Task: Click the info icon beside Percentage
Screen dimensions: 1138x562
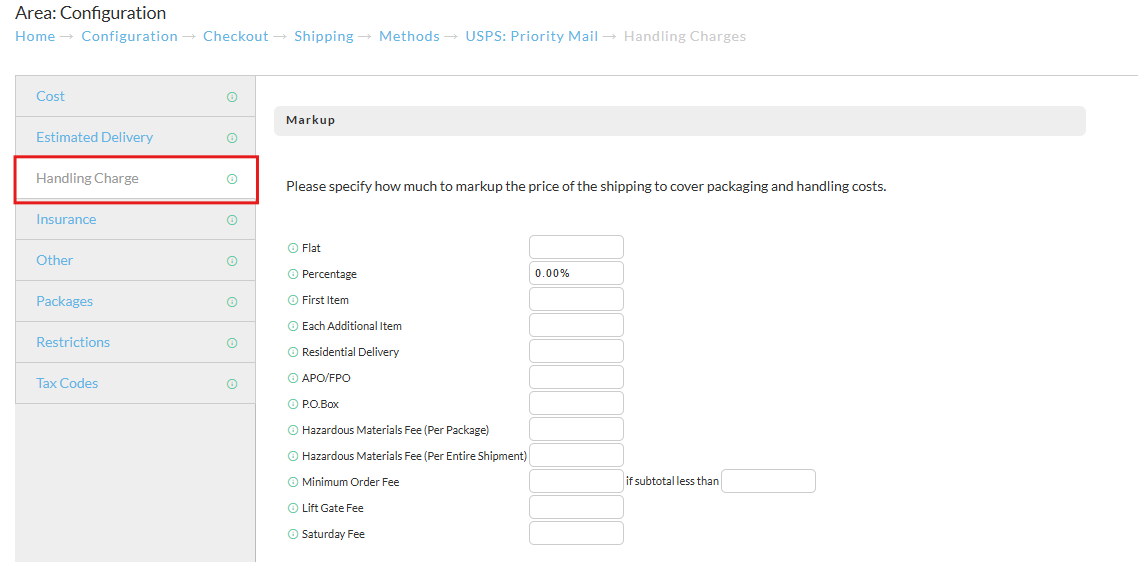Action: click(x=293, y=274)
